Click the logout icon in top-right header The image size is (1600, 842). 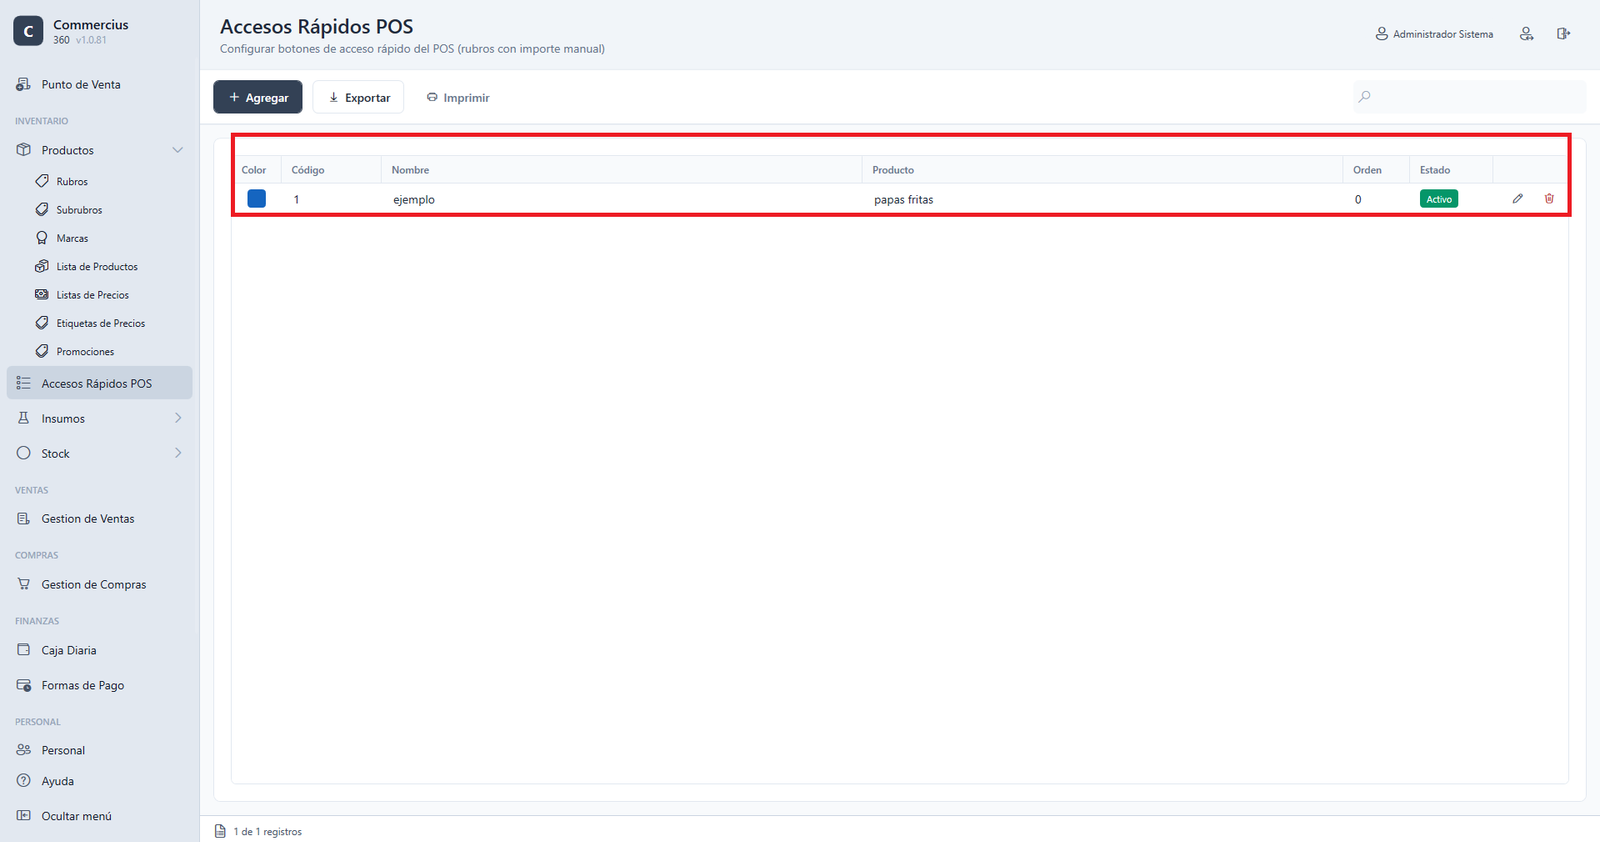click(x=1563, y=34)
